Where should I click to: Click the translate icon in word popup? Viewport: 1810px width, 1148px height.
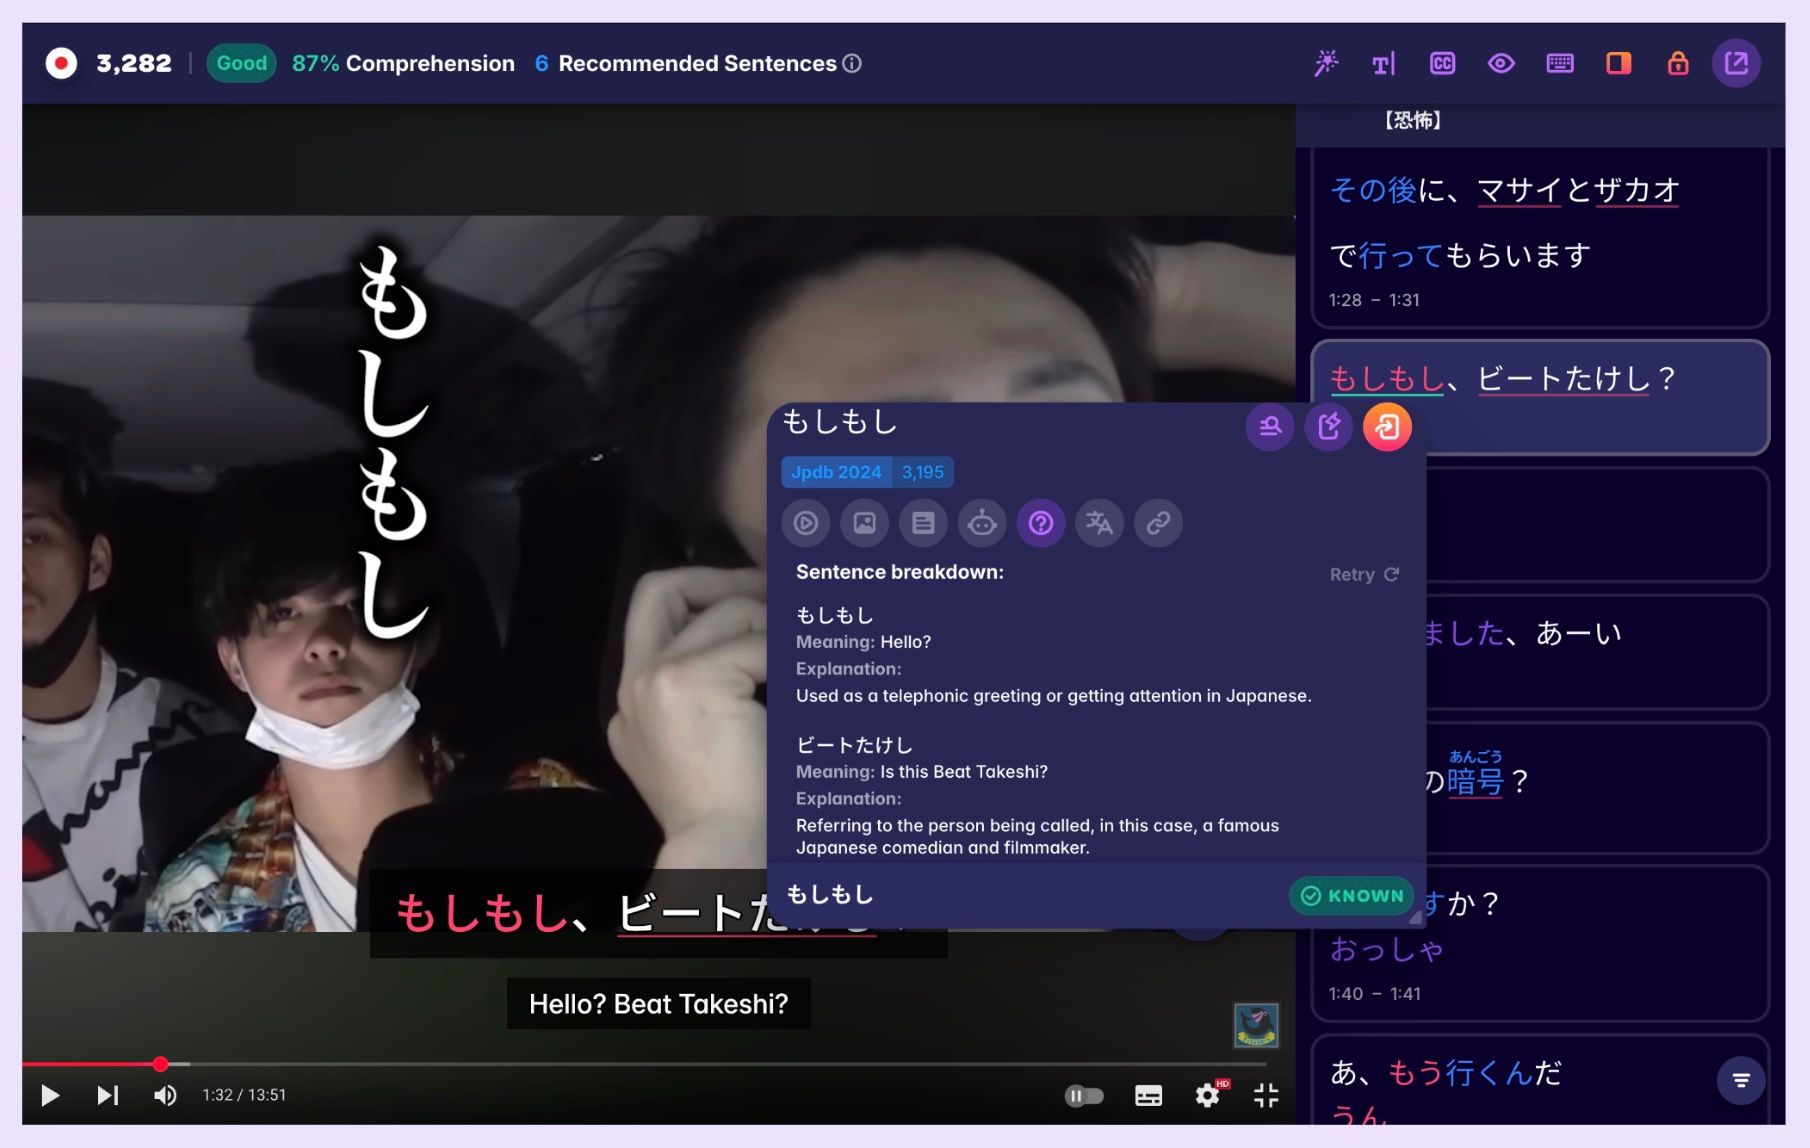point(1099,523)
